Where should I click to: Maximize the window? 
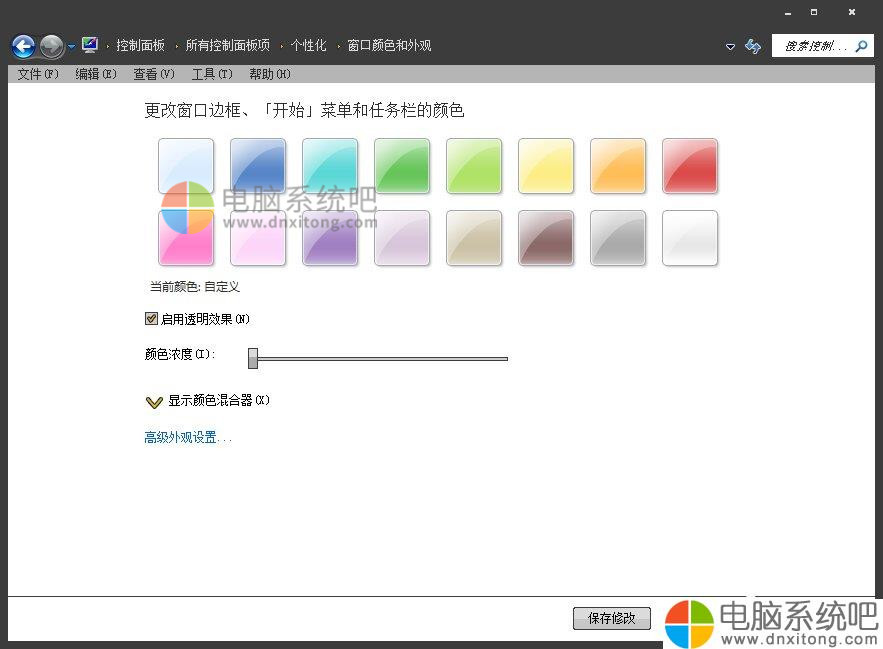814,12
